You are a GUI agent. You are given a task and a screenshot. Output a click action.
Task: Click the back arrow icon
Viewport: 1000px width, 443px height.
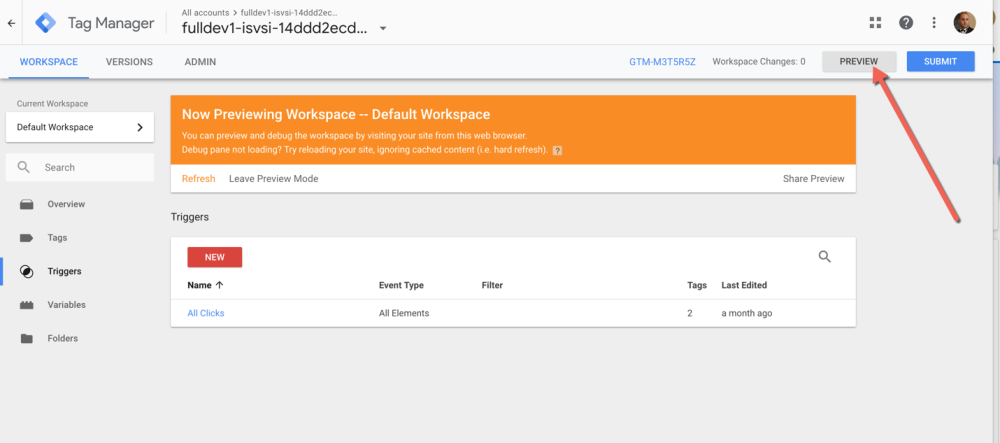tap(11, 23)
